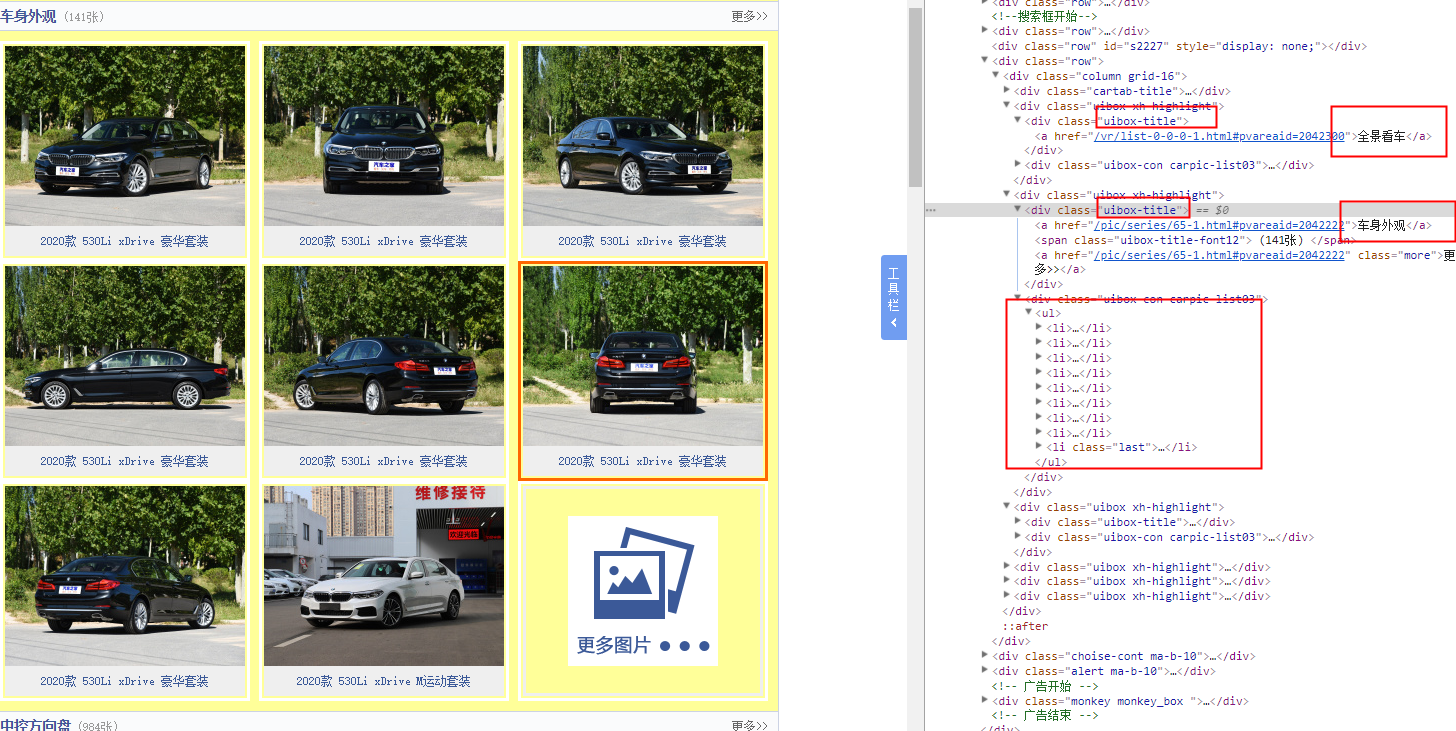The width and height of the screenshot is (1456, 731).
Task: Open the highlighted straight rear view photo
Action: [643, 356]
